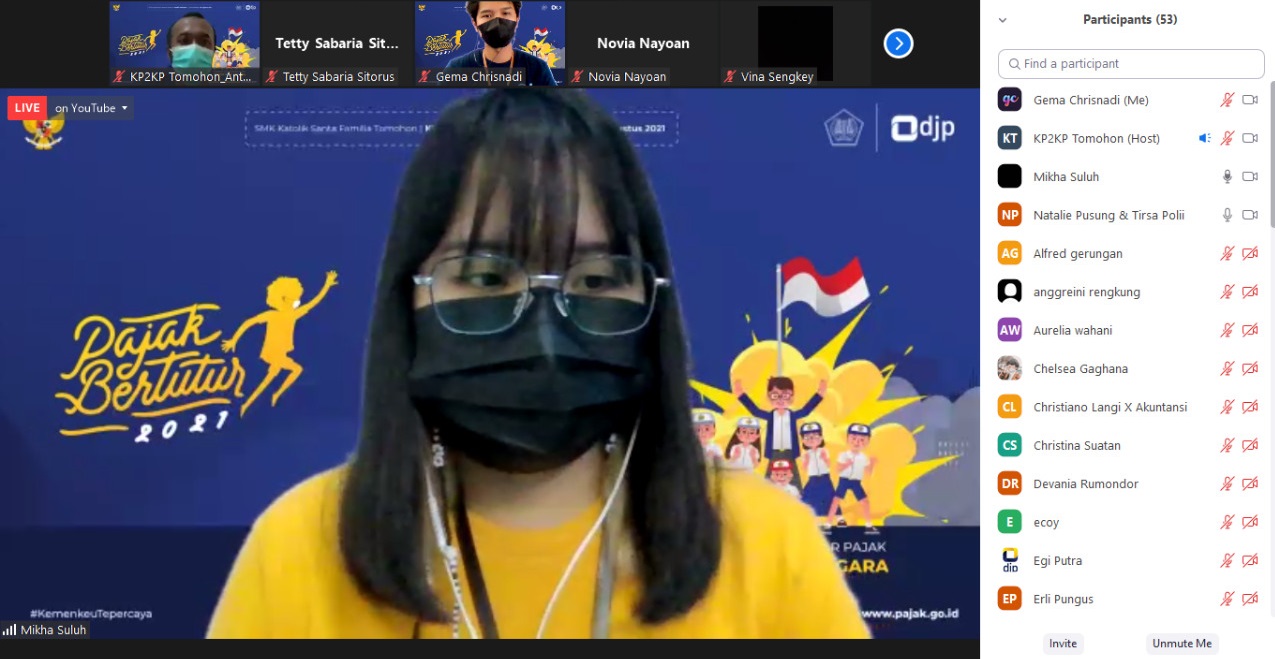Click the next-page arrow in the video strip
This screenshot has width=1275, height=659.
tap(898, 44)
